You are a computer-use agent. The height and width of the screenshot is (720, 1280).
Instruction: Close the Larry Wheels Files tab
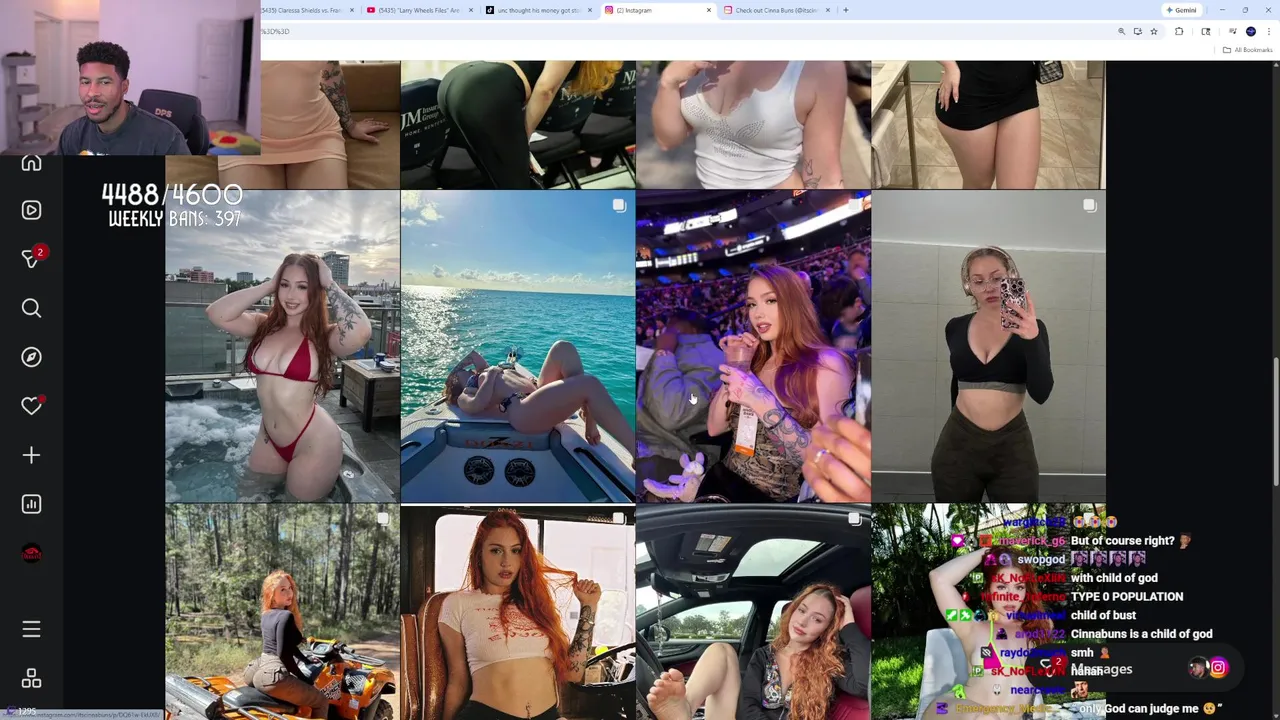[471, 10]
